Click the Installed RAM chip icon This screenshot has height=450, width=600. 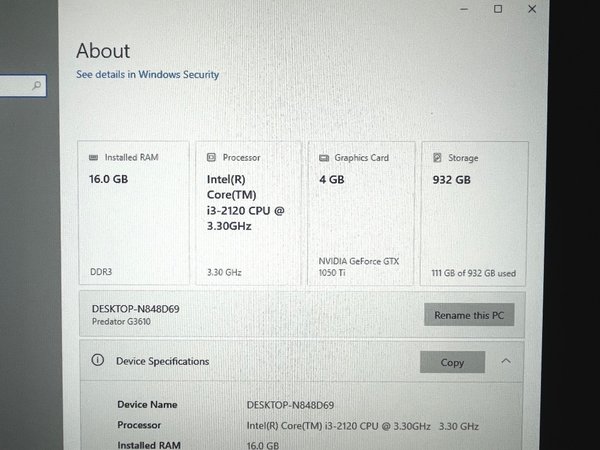pos(94,158)
